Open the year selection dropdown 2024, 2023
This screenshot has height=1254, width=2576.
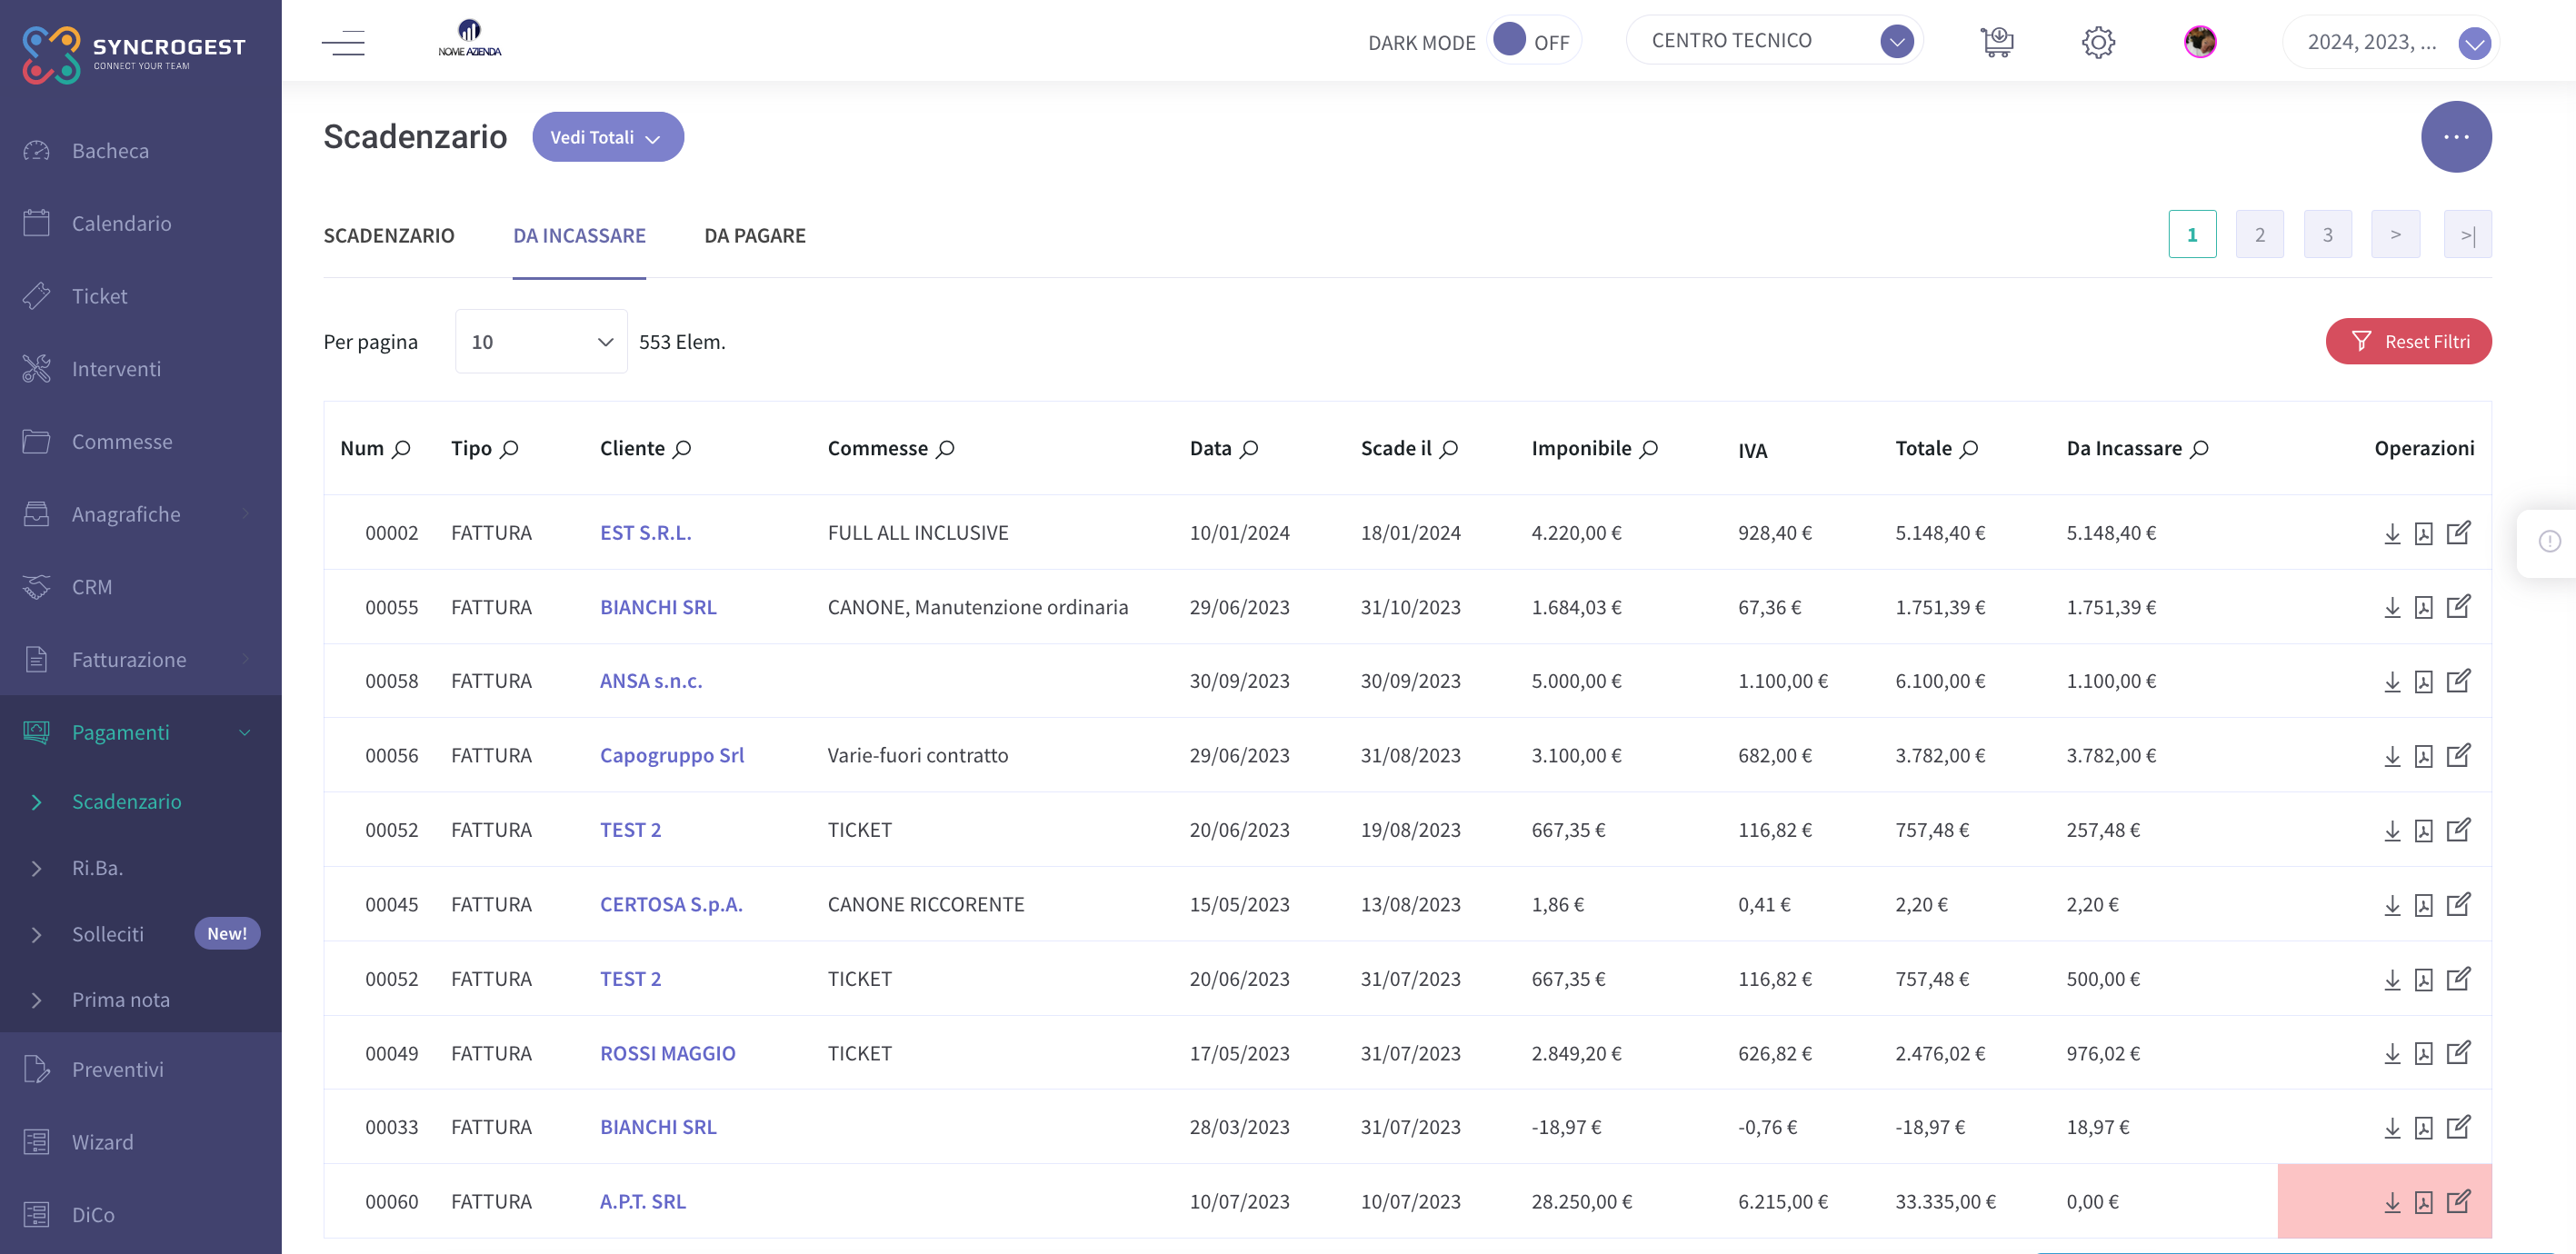point(2390,42)
